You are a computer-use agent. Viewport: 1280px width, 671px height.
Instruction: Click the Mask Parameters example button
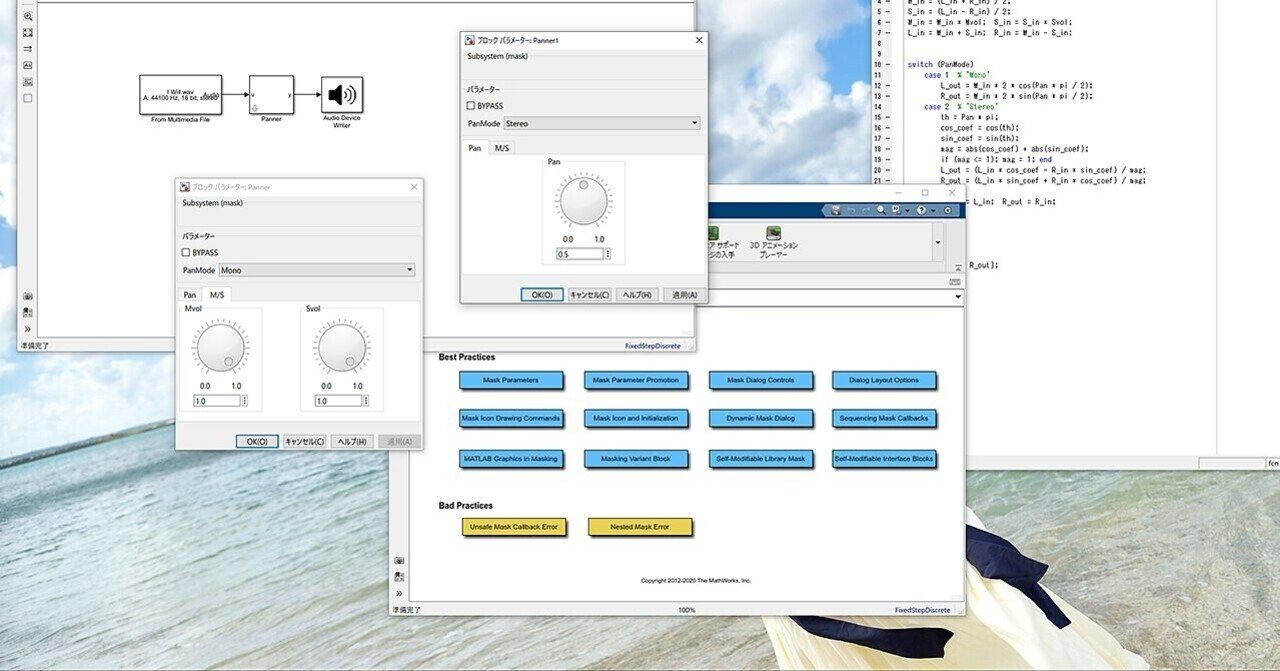coord(511,380)
